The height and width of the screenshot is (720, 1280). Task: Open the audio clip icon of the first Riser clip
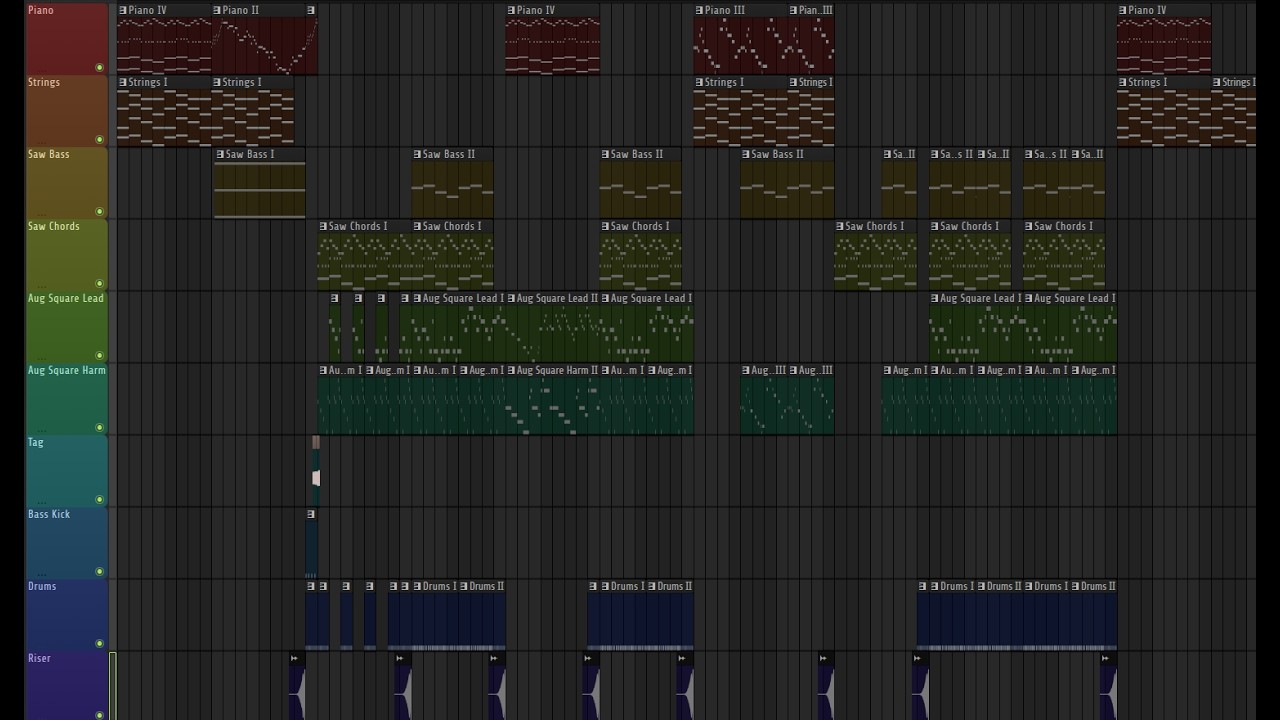pos(295,658)
